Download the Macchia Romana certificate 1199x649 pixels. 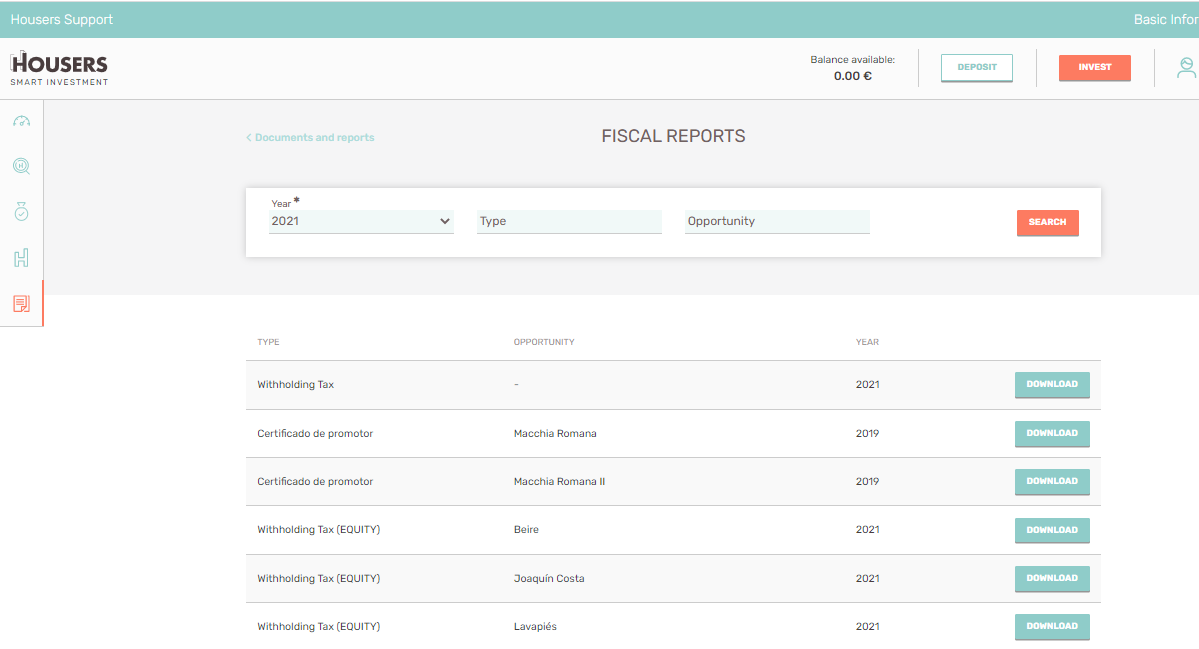pyautogui.click(x=1052, y=433)
